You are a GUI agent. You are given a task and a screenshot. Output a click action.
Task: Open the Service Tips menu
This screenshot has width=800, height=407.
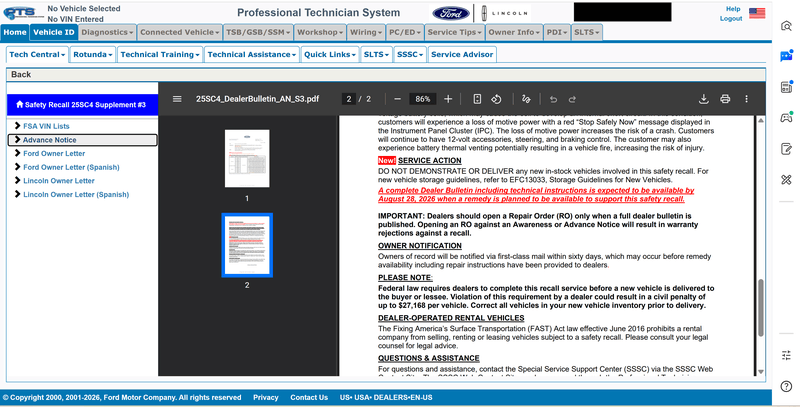(x=455, y=32)
